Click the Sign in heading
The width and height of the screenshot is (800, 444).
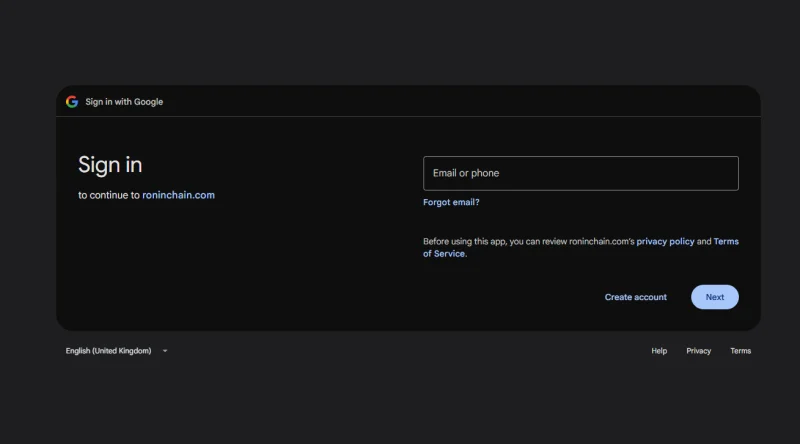(110, 165)
